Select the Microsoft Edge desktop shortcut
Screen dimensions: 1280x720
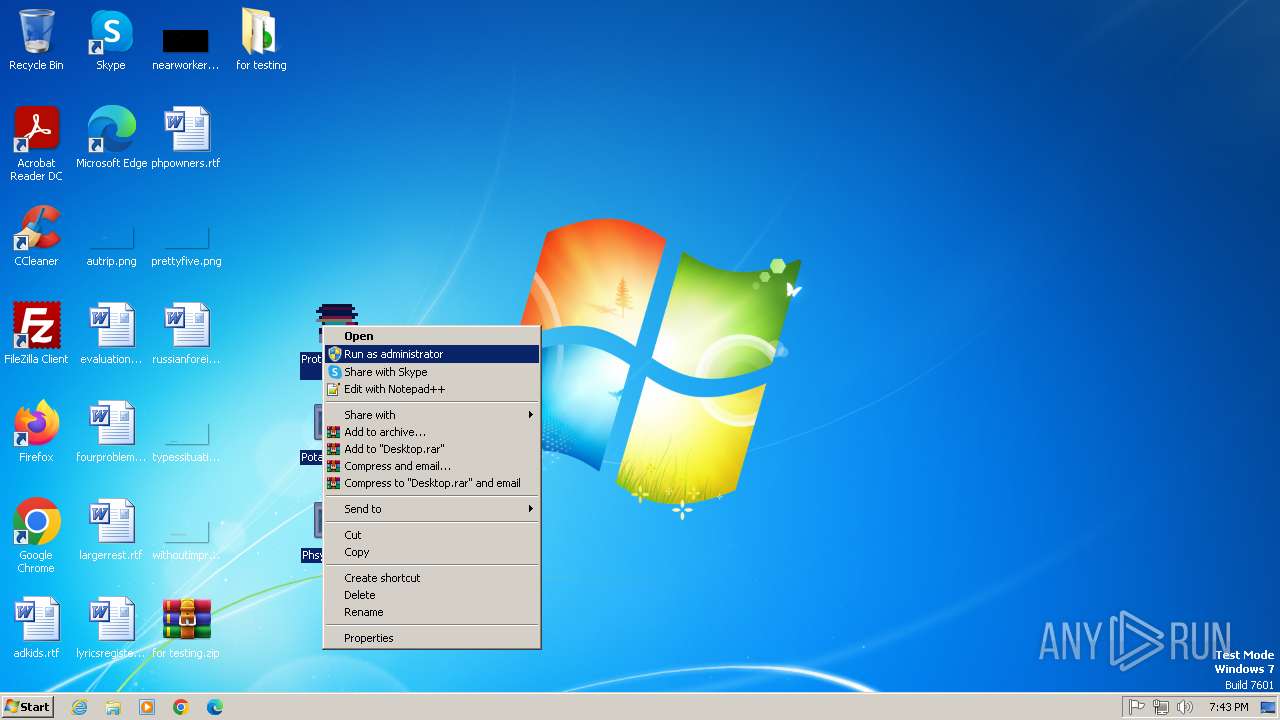coord(111,138)
